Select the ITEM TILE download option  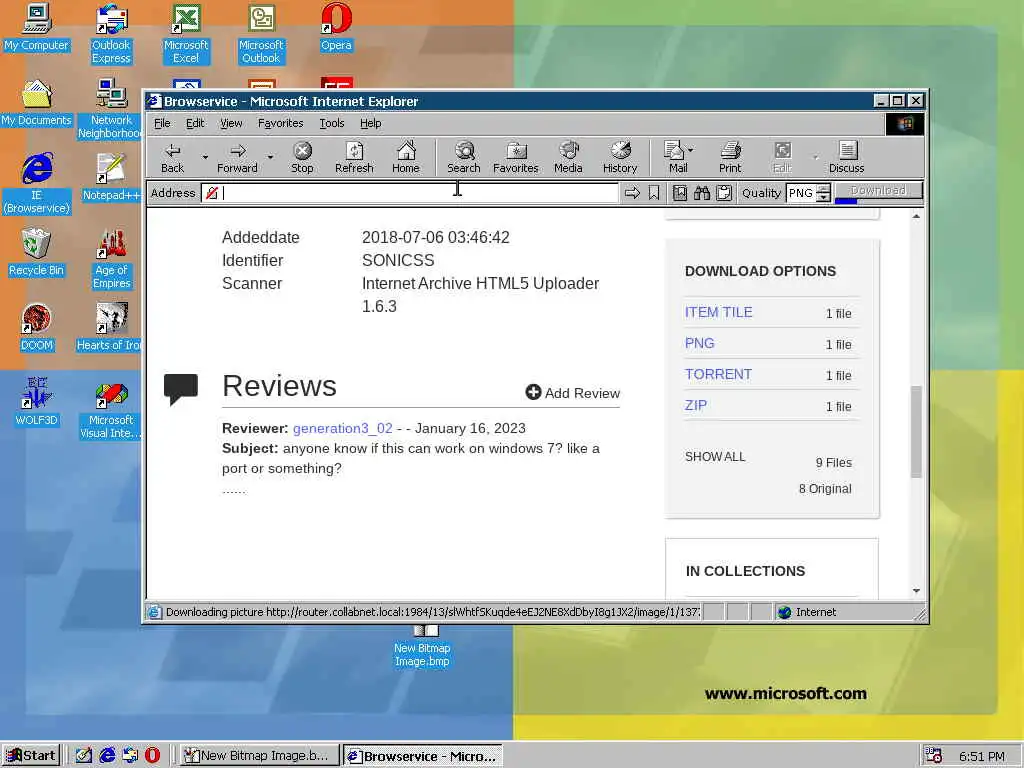tap(718, 312)
